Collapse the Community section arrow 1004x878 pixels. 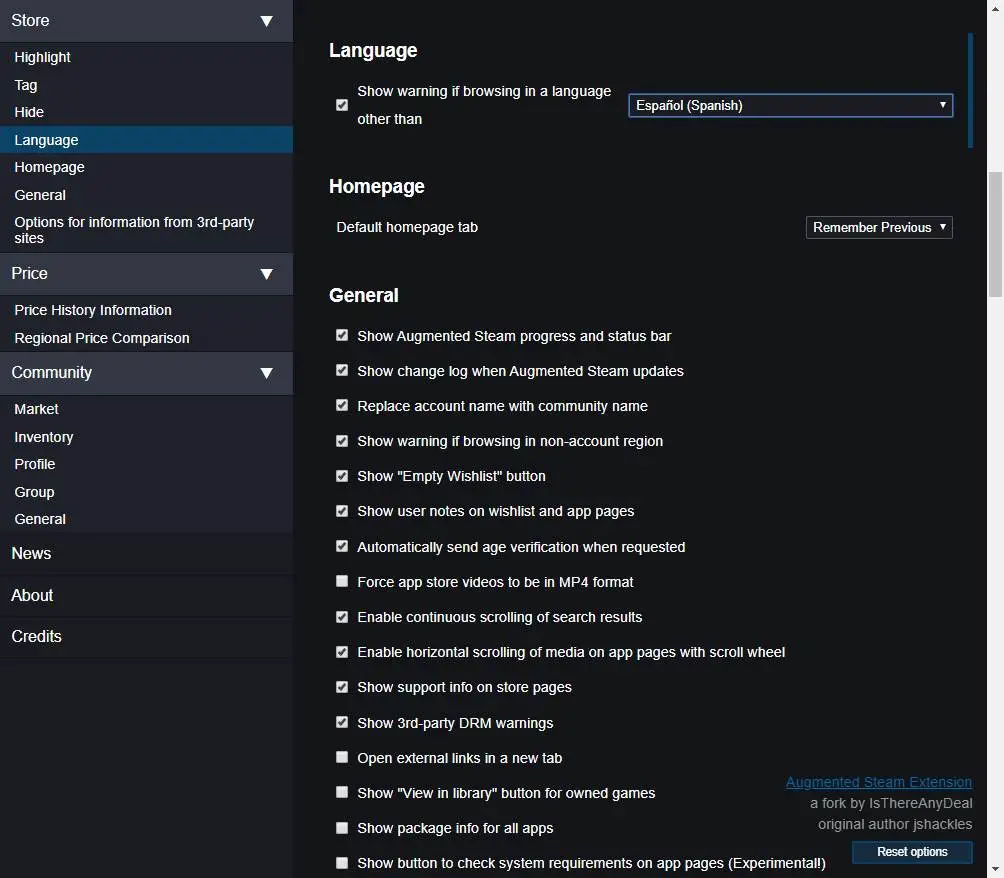[266, 373]
